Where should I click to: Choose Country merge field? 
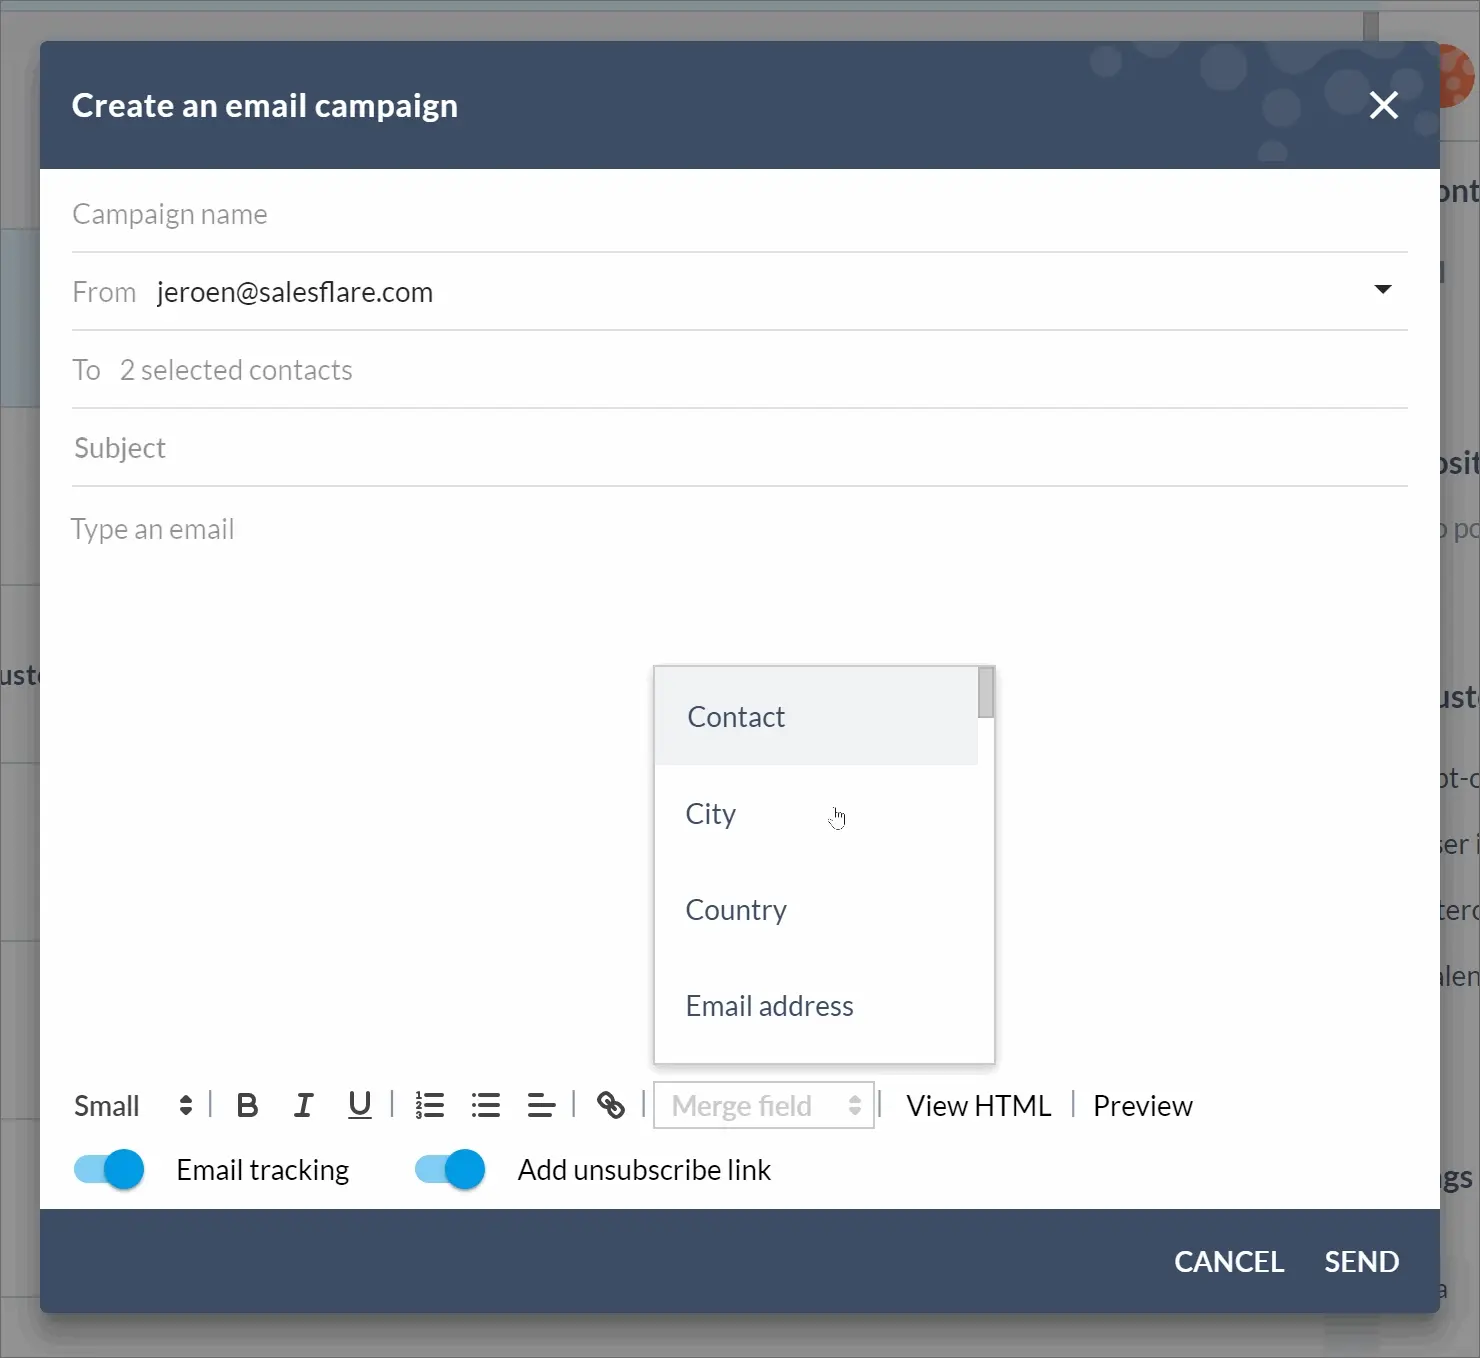816,910
